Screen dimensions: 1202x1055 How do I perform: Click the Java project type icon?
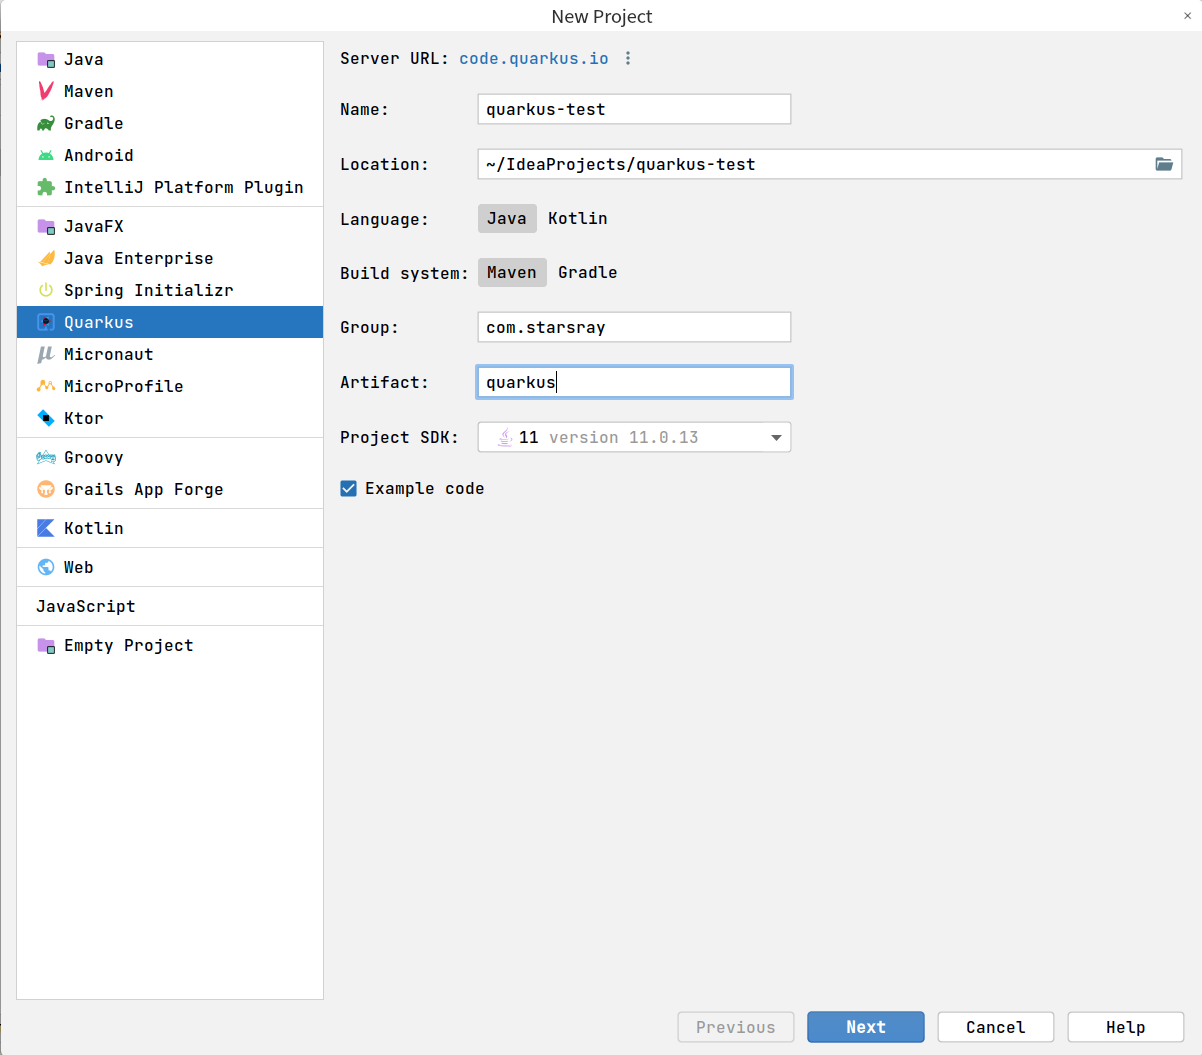46,59
